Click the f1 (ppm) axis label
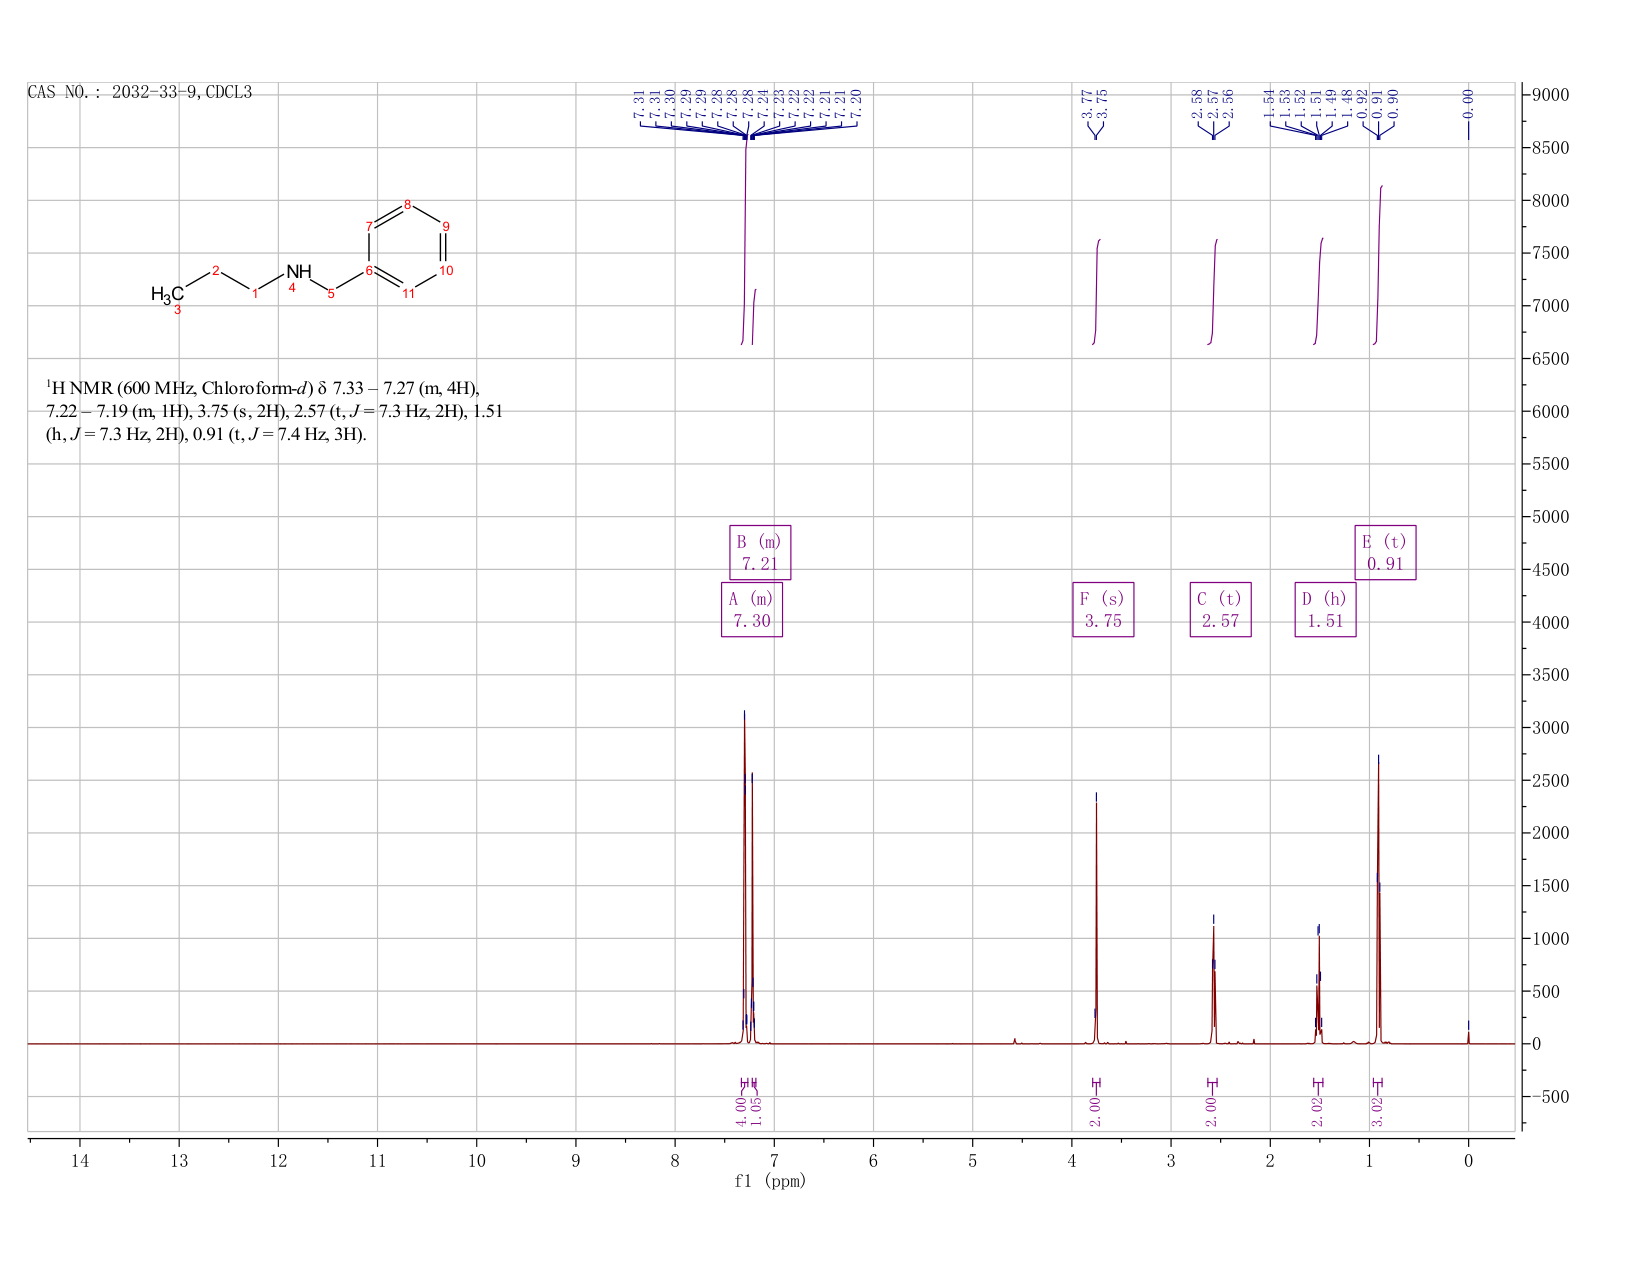Image resolution: width=1650 pixels, height=1275 pixels. pyautogui.click(x=770, y=1181)
